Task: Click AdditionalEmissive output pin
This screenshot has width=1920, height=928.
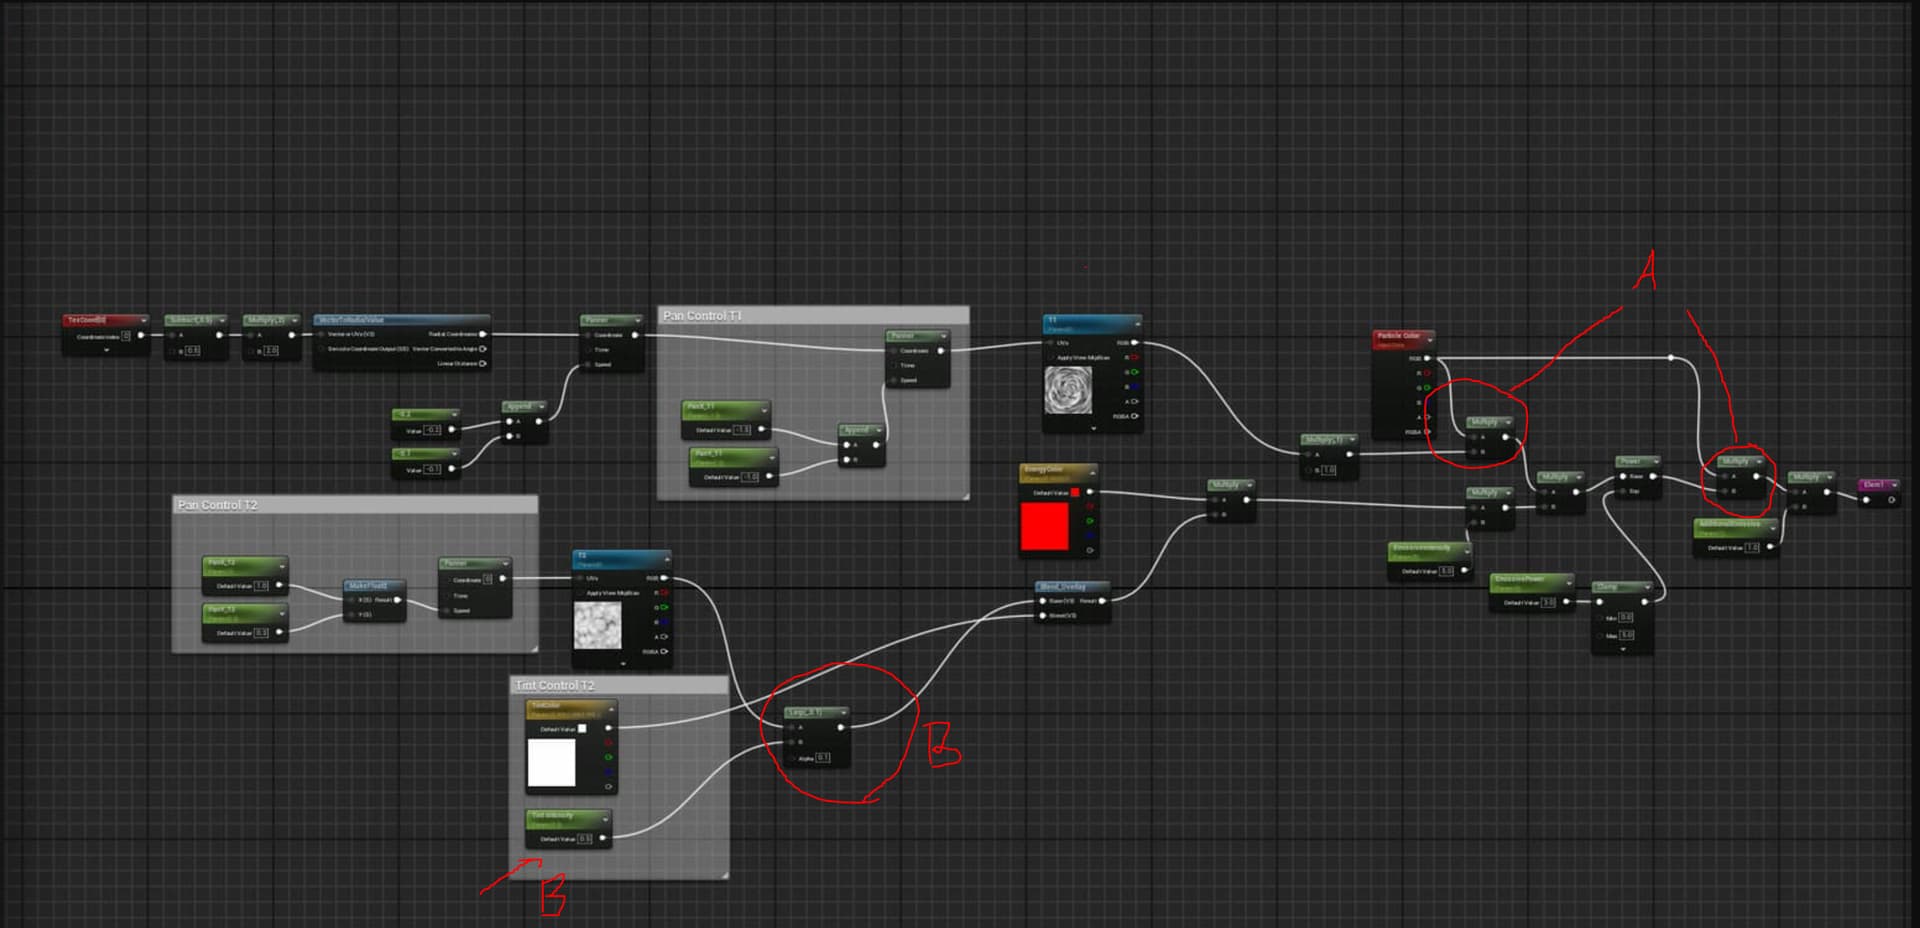Action: (x=1771, y=547)
